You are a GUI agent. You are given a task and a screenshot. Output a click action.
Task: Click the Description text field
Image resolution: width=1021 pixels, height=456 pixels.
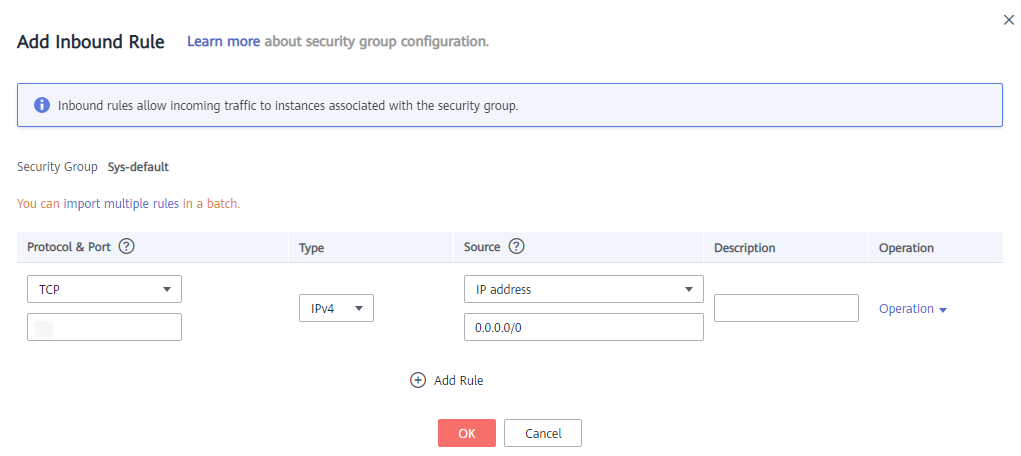[x=786, y=308]
